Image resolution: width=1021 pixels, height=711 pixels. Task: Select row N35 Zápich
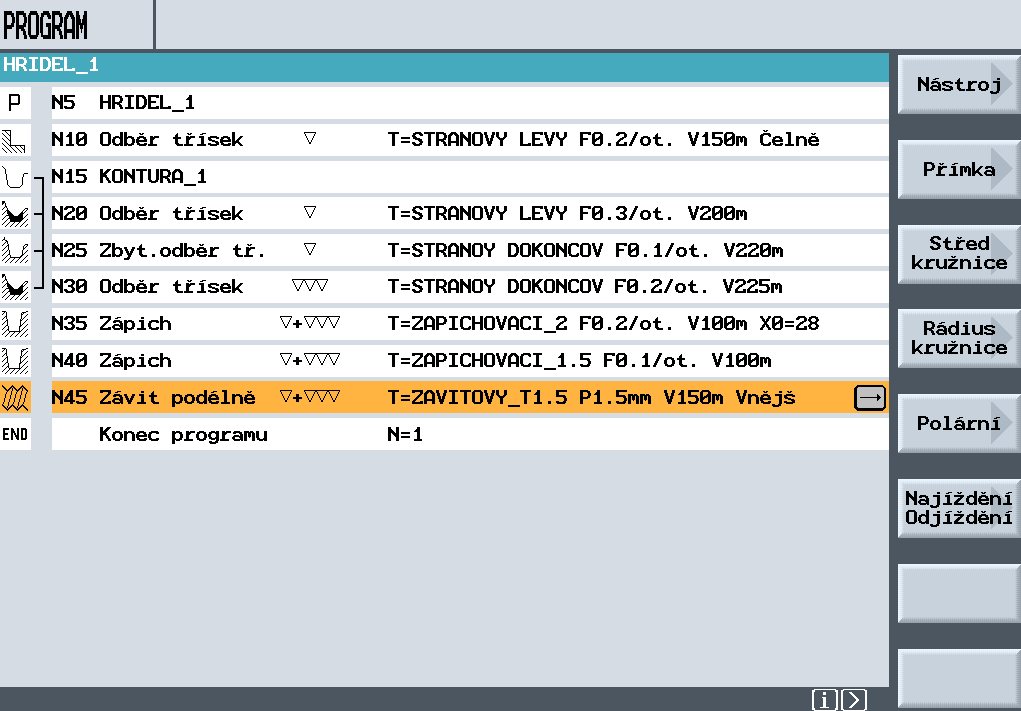click(469, 324)
